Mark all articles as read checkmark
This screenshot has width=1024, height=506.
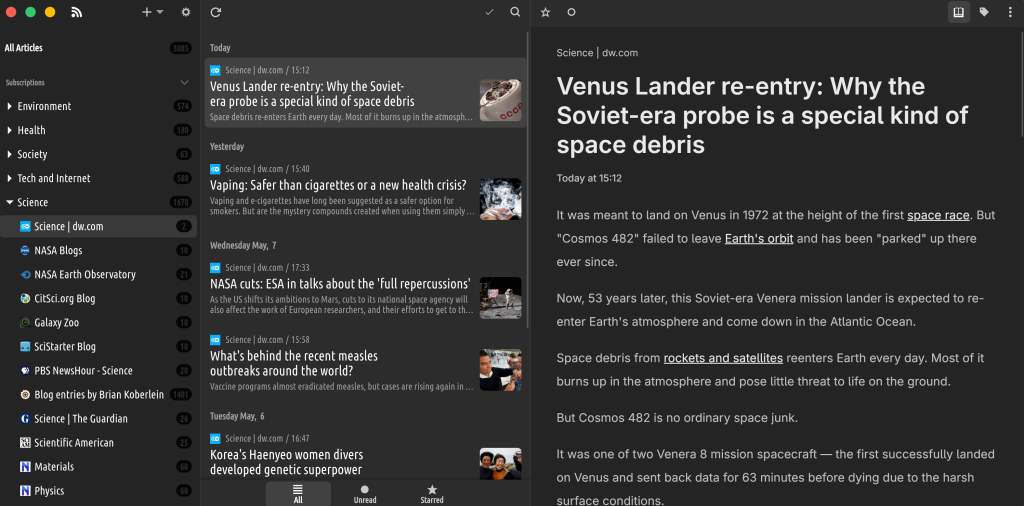490,12
